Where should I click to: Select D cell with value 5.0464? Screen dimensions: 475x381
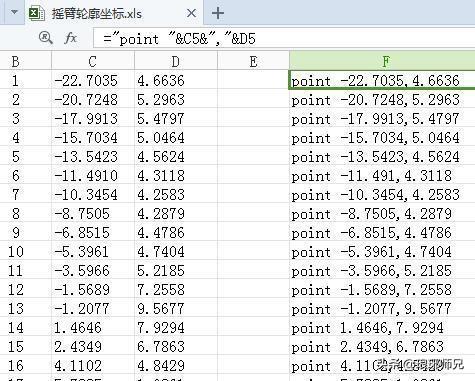[176, 137]
